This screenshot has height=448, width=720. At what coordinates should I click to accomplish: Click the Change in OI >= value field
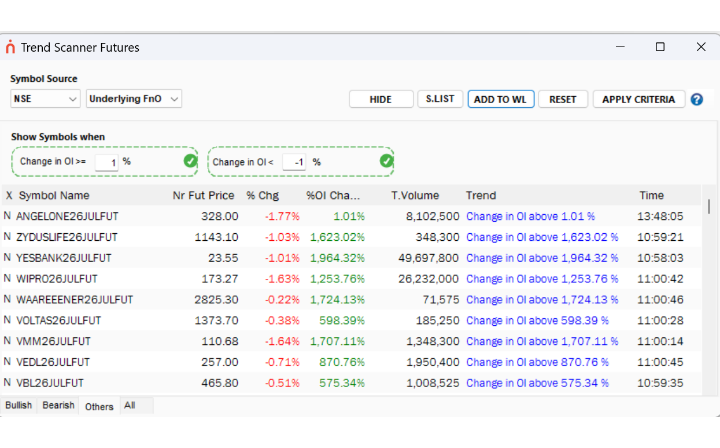[x=107, y=162]
